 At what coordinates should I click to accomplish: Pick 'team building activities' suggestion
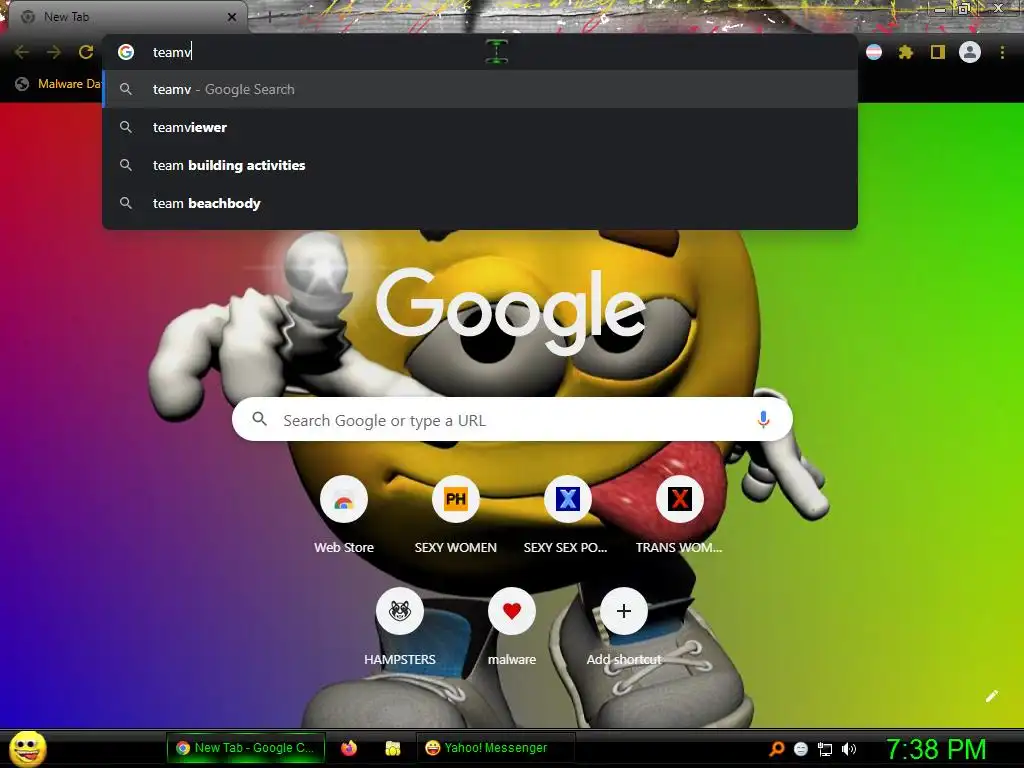[480, 165]
